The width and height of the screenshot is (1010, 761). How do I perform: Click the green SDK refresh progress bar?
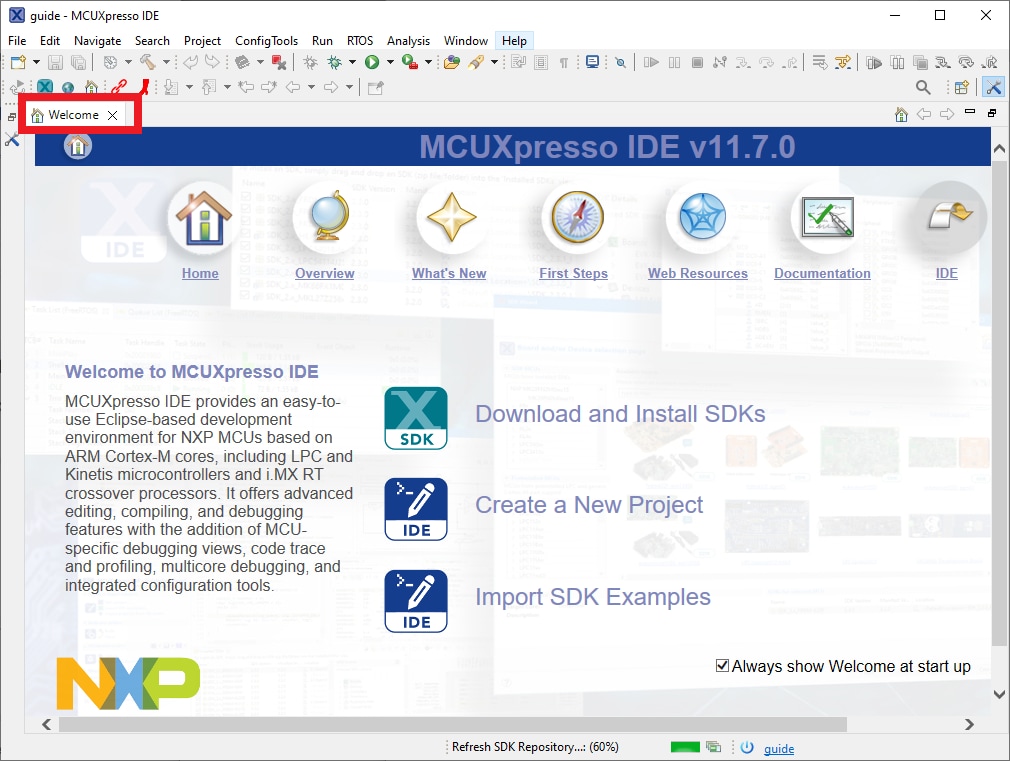[685, 747]
